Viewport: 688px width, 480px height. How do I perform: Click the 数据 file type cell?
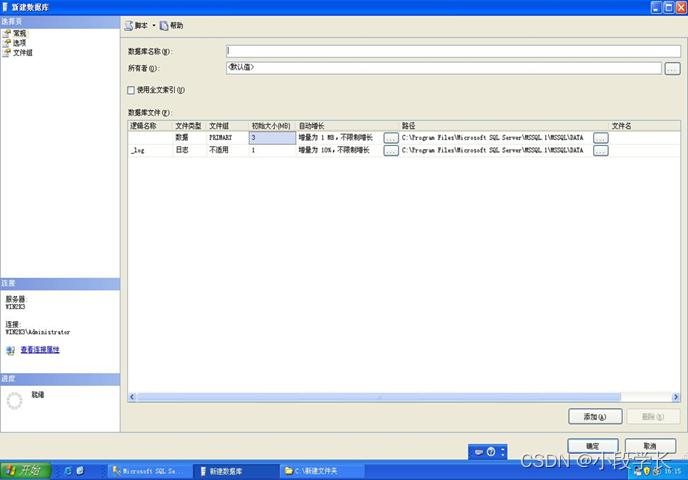[x=189, y=138]
